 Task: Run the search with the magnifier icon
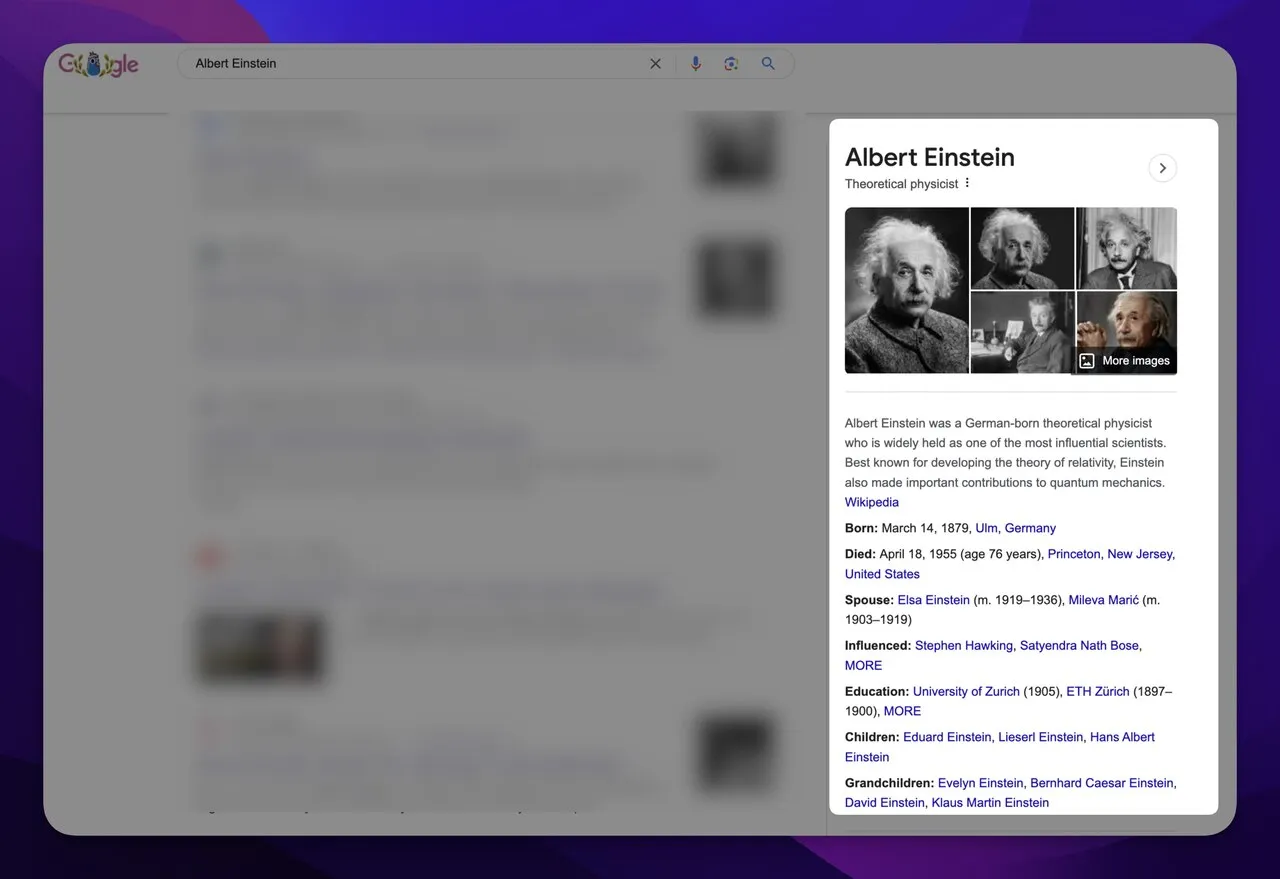click(x=768, y=64)
